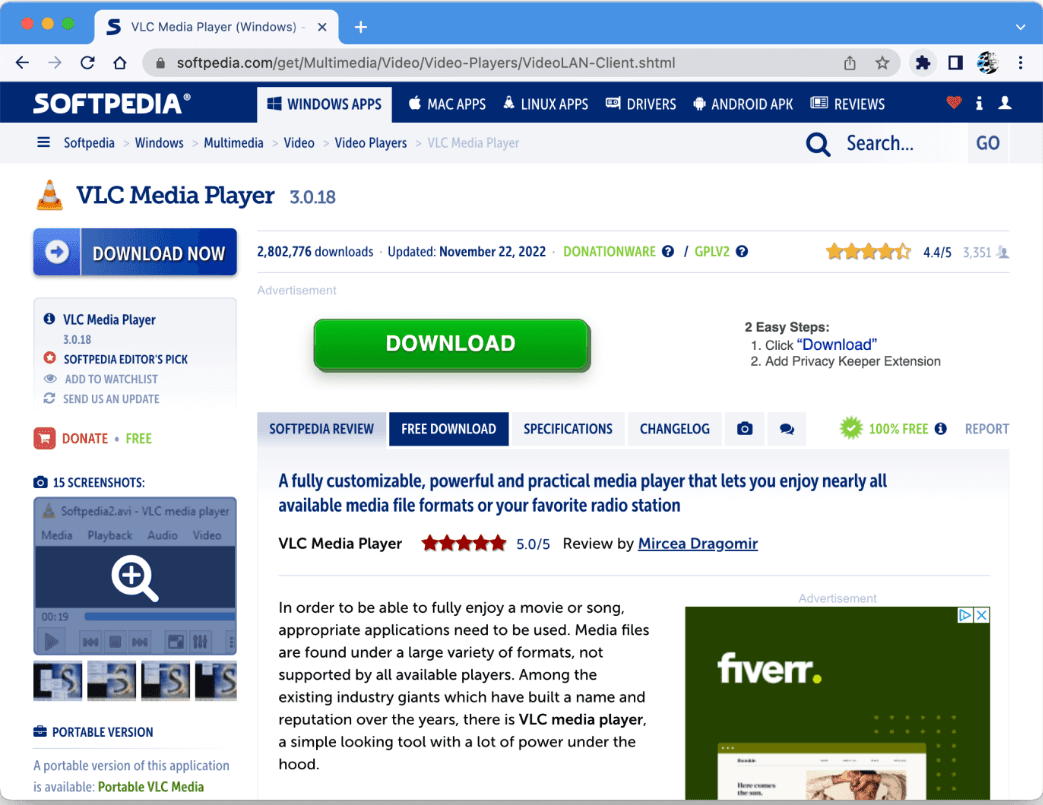Show help for GPLV2 license
1043x805 pixels.
tap(742, 251)
